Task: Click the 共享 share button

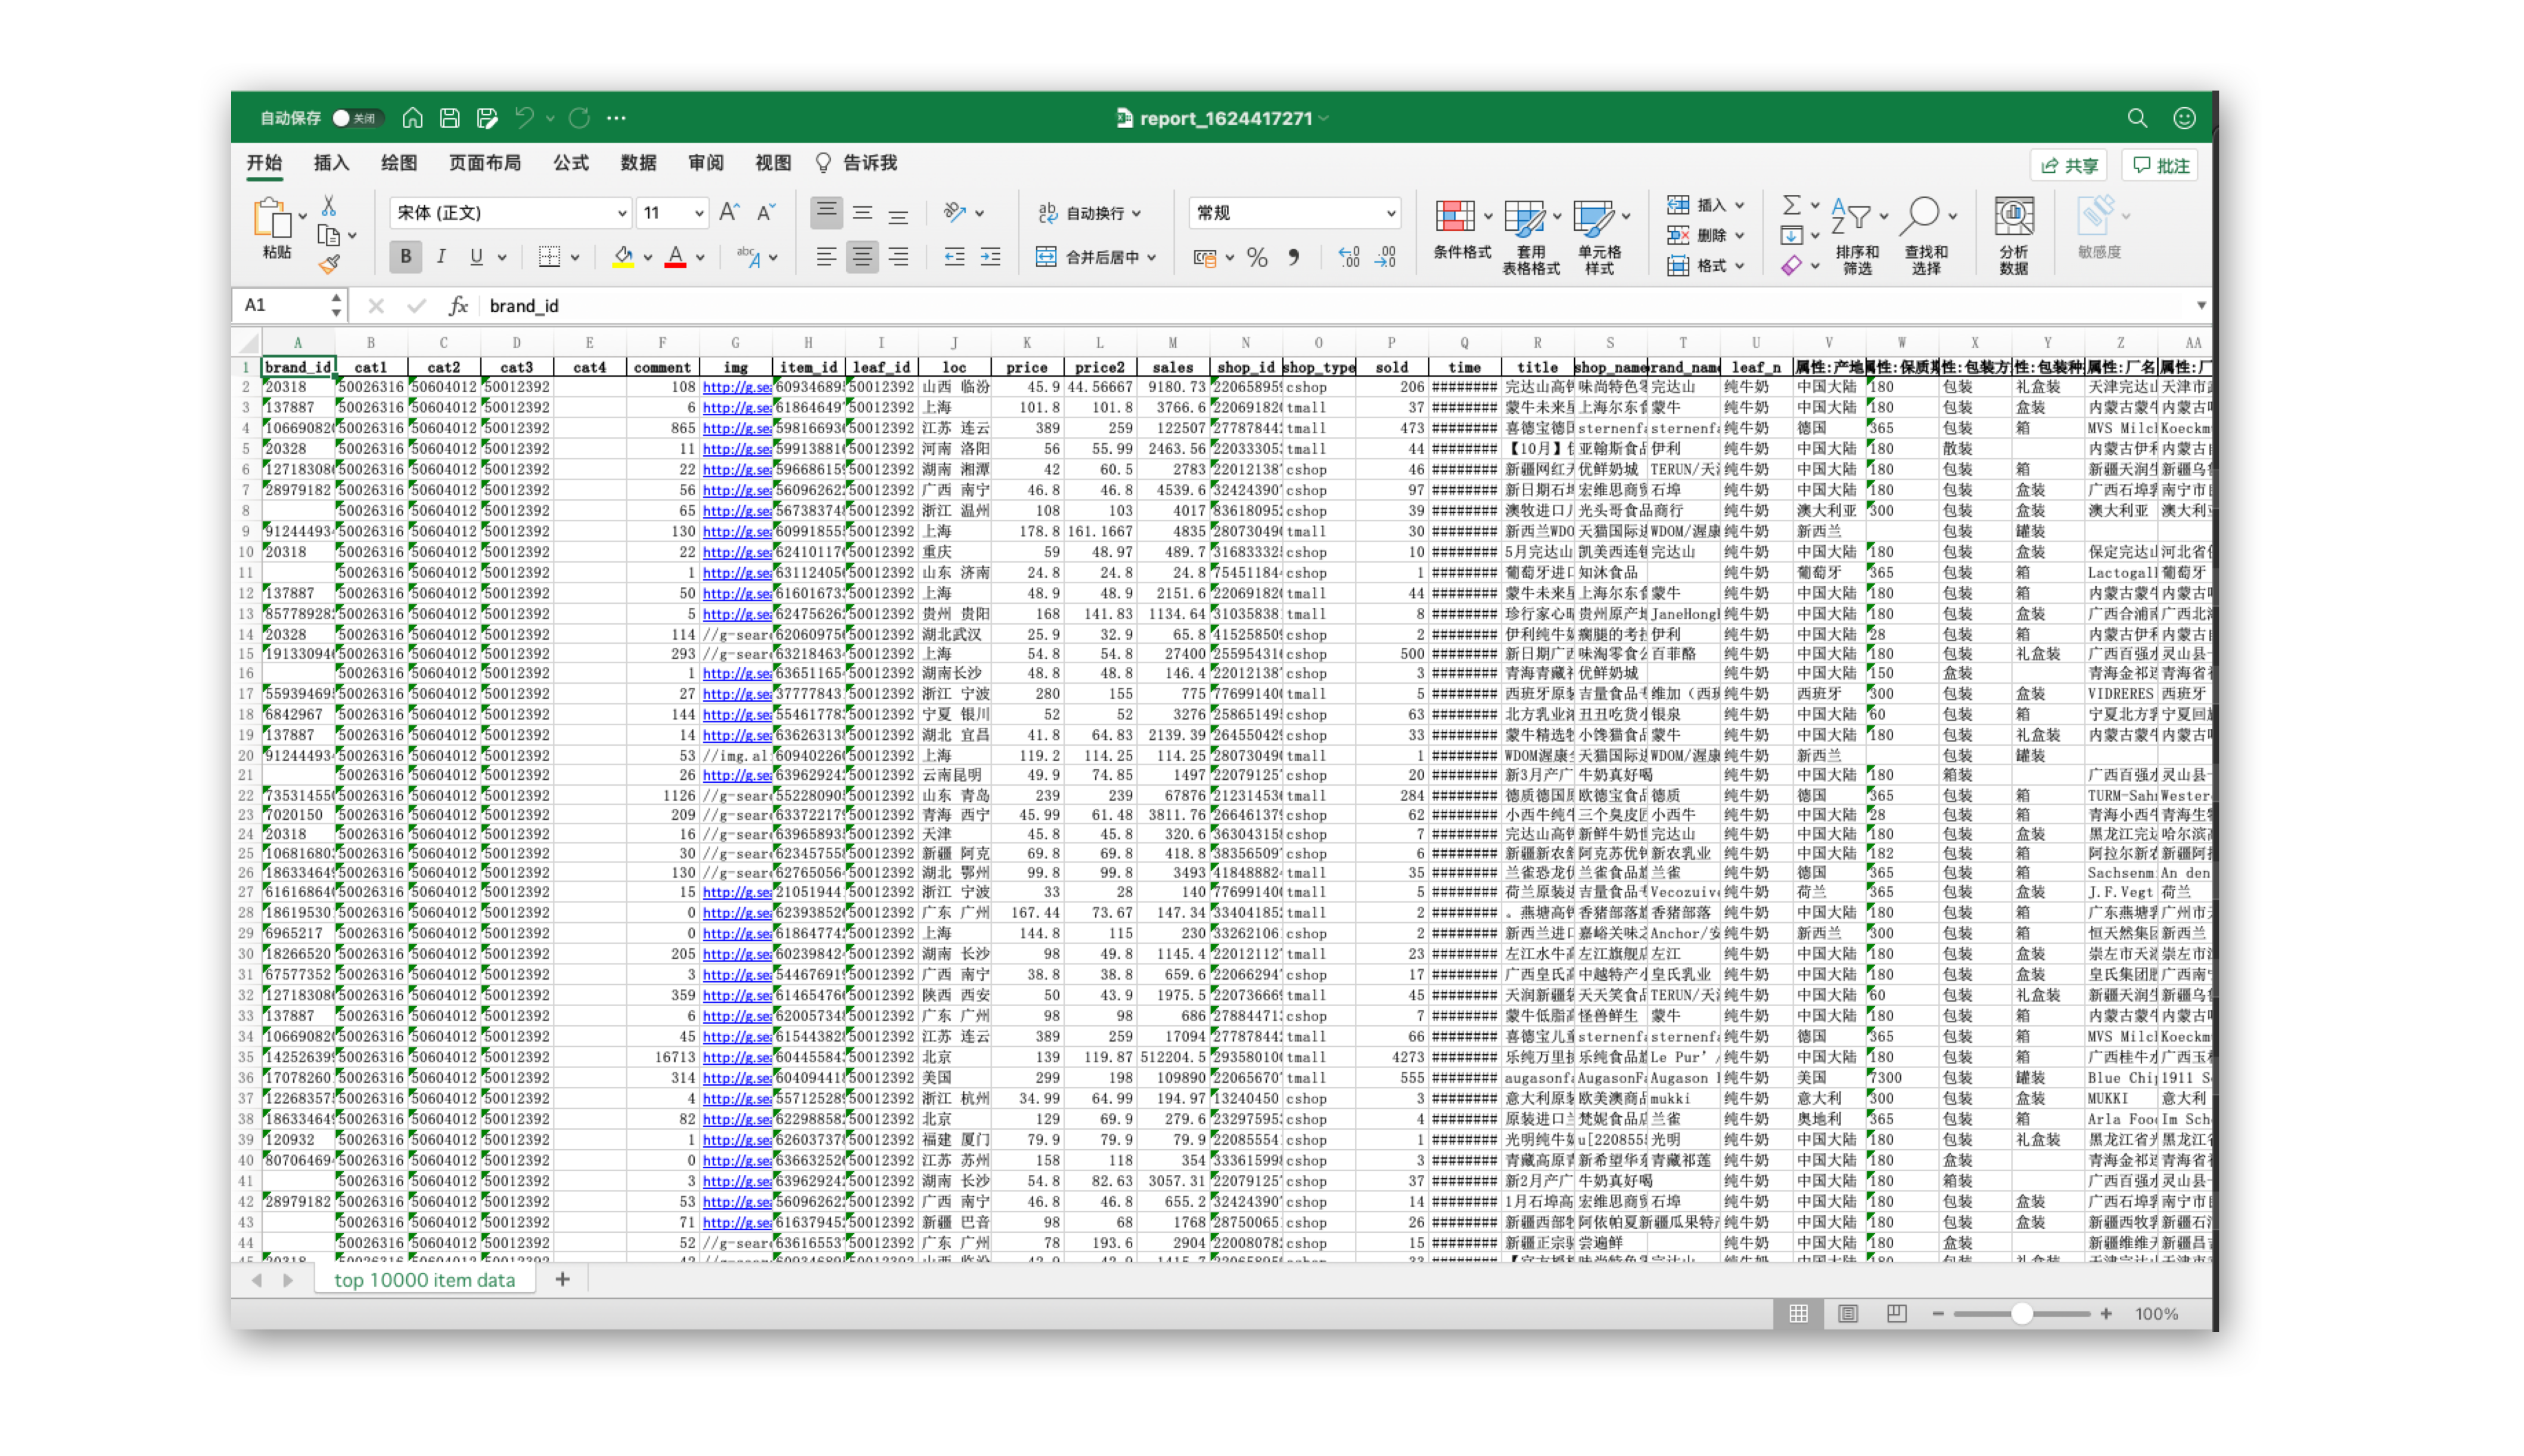Action: pos(2068,165)
